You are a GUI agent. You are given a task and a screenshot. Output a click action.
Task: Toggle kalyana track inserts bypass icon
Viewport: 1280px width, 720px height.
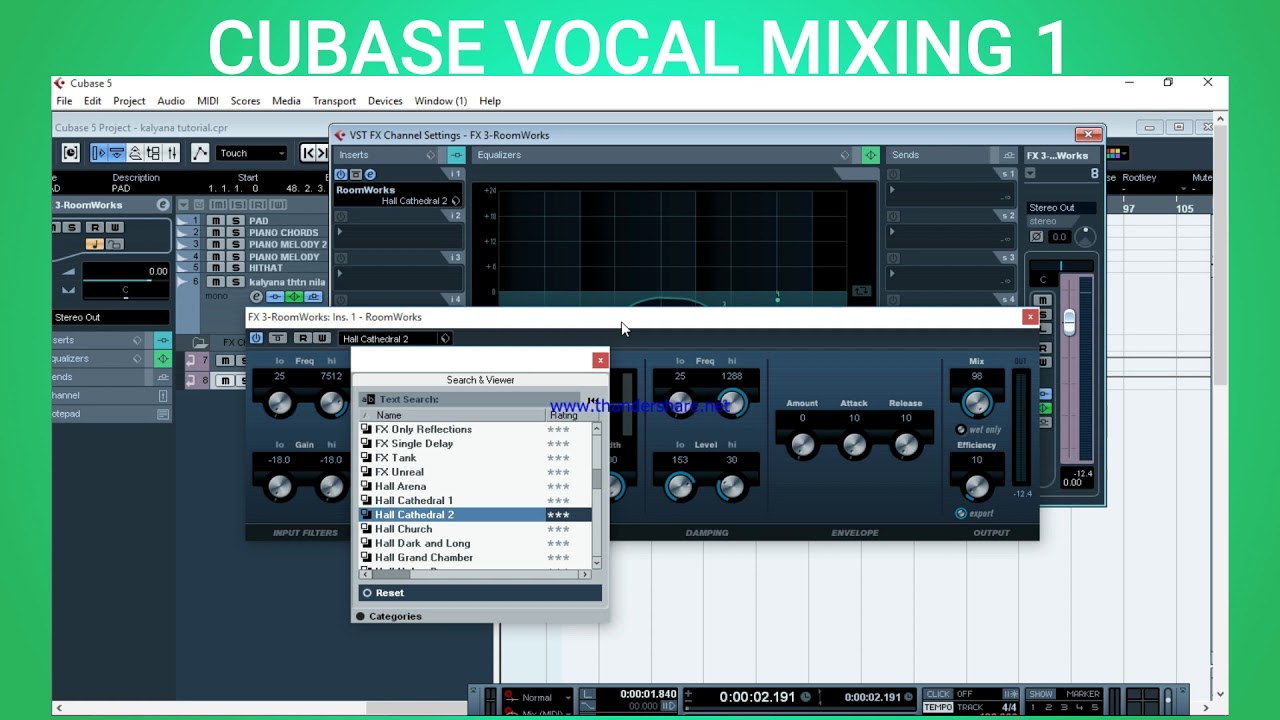[275, 297]
